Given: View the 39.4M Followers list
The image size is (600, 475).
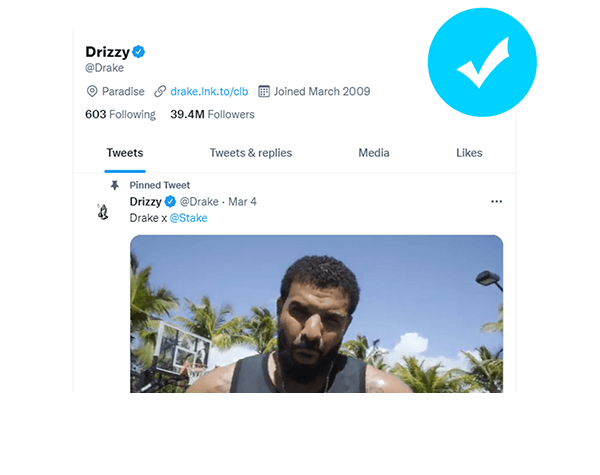Looking at the screenshot, I should [212, 115].
